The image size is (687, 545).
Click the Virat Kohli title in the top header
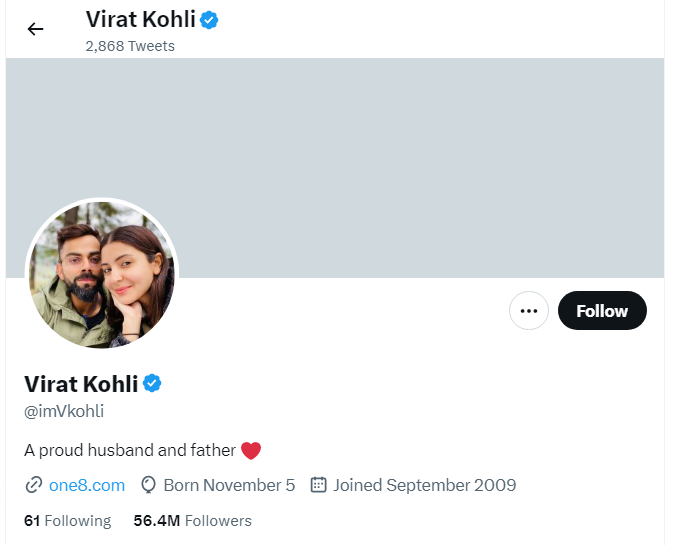(140, 19)
